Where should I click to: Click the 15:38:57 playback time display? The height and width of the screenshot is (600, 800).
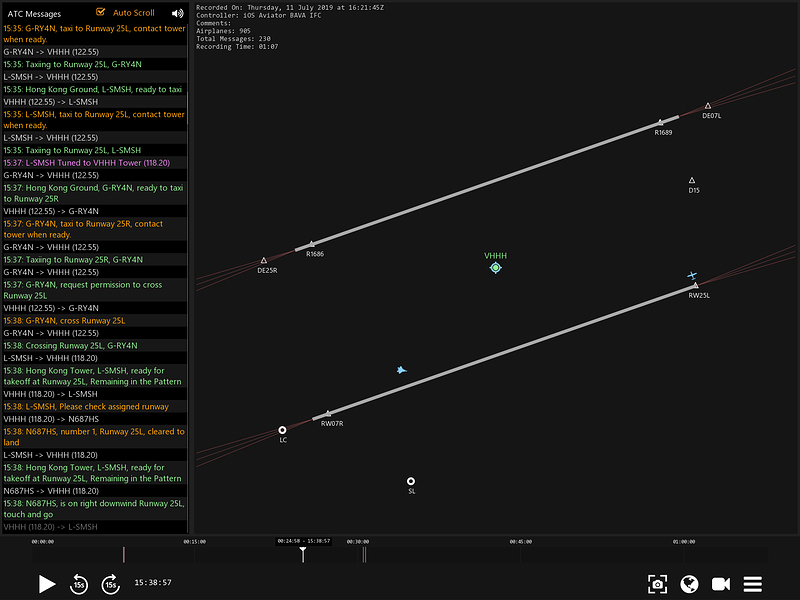click(x=153, y=583)
